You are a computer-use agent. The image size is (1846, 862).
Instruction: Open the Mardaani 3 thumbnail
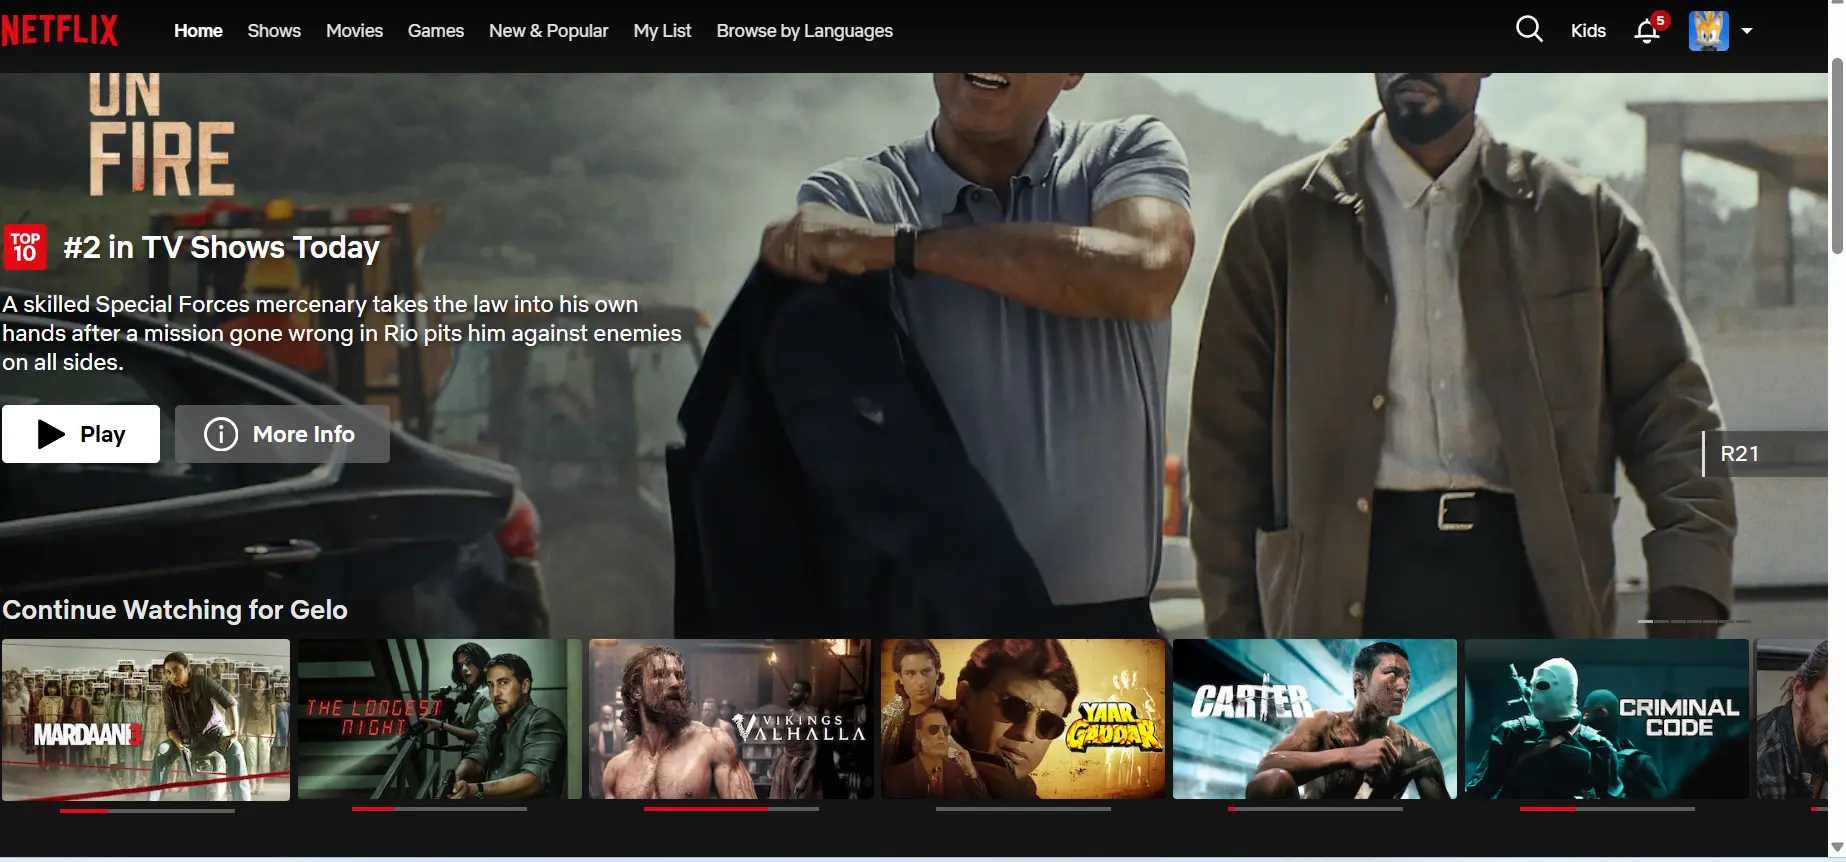pyautogui.click(x=146, y=720)
